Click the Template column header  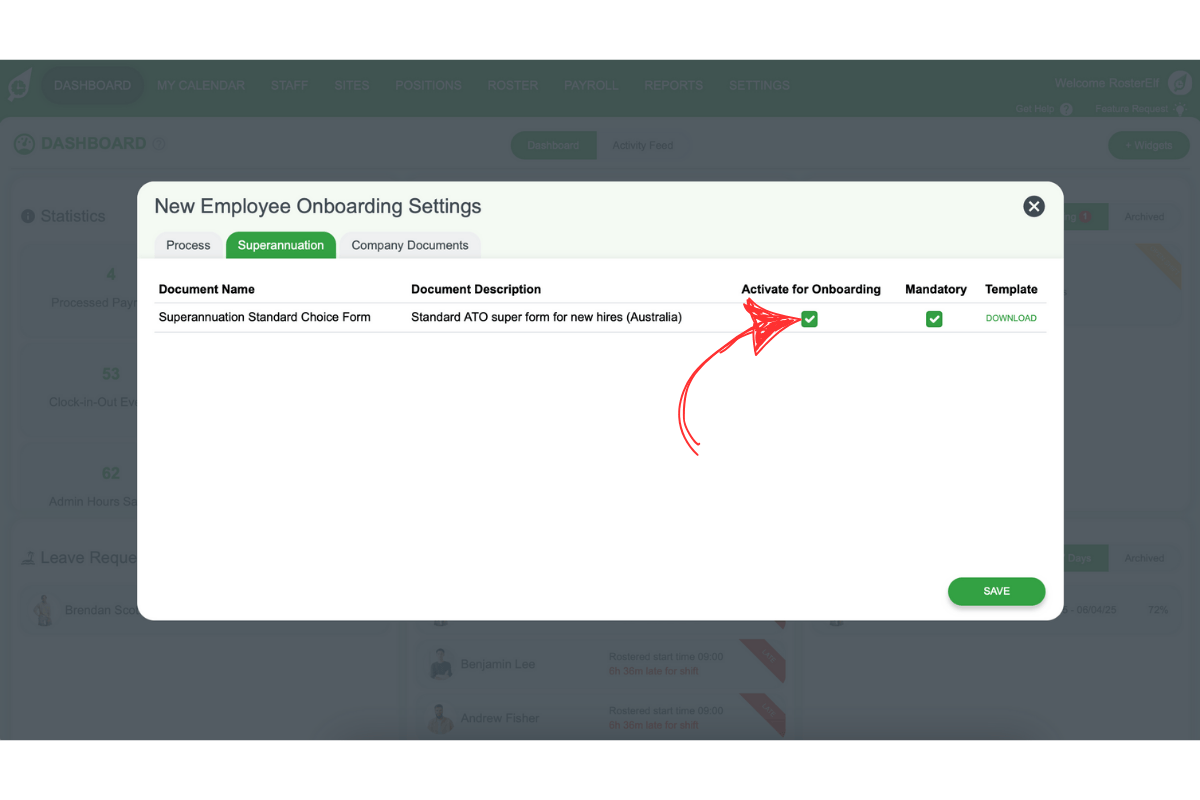(x=1011, y=289)
